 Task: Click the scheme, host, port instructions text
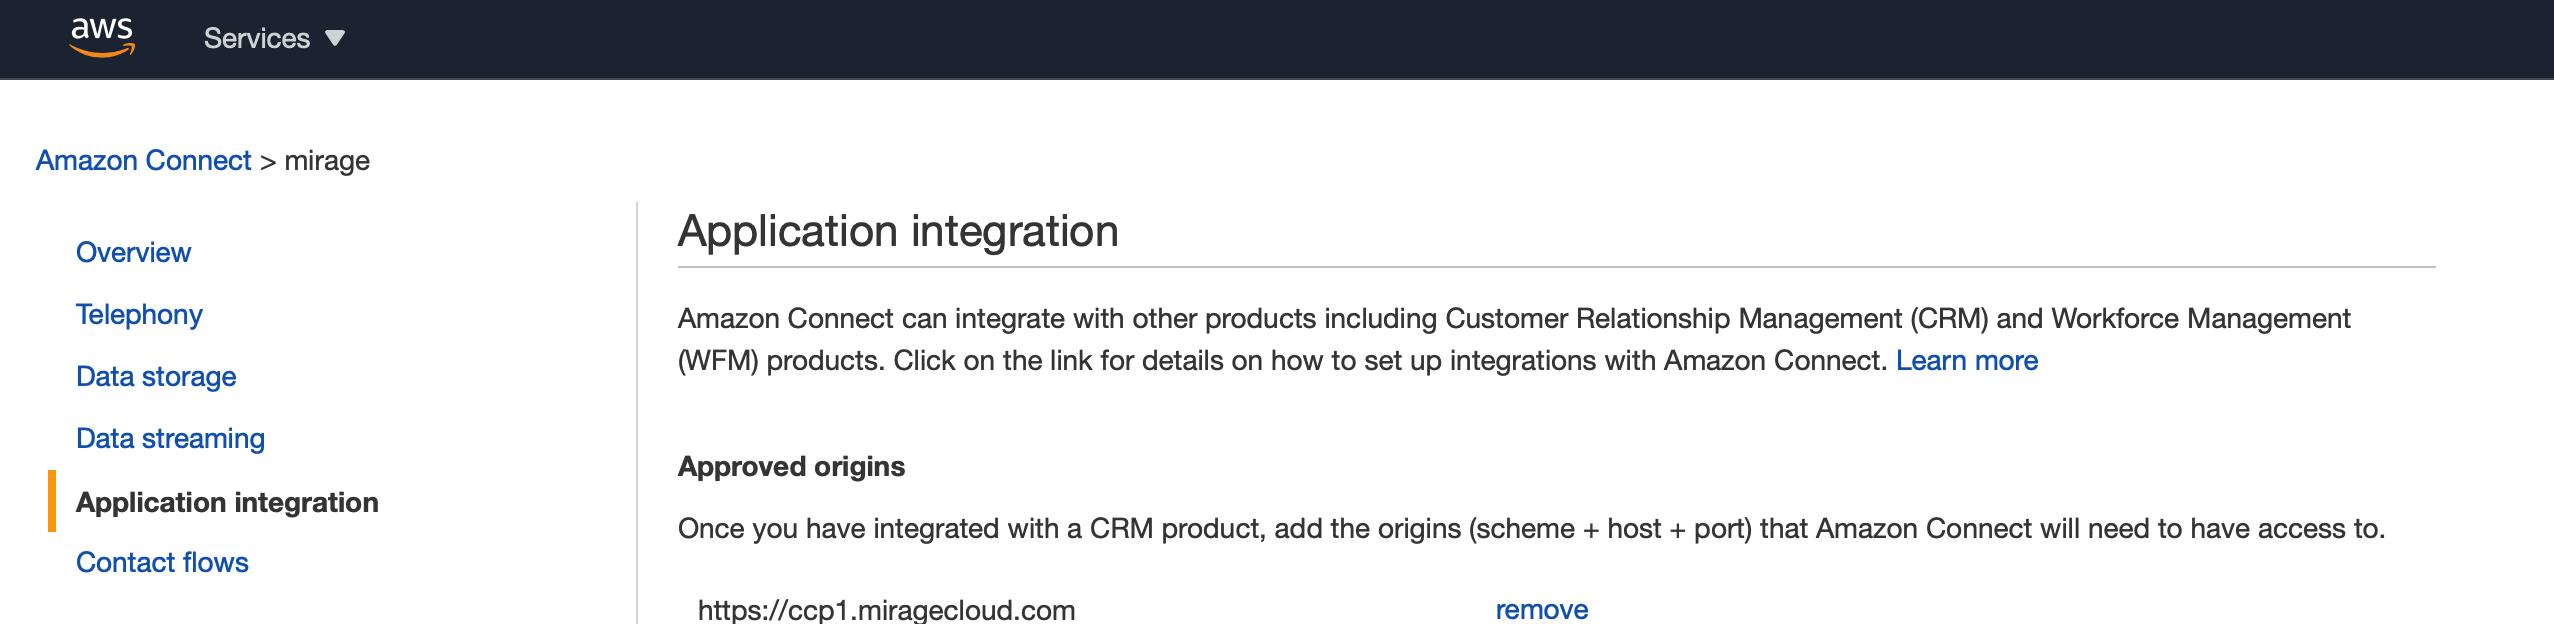1531,528
